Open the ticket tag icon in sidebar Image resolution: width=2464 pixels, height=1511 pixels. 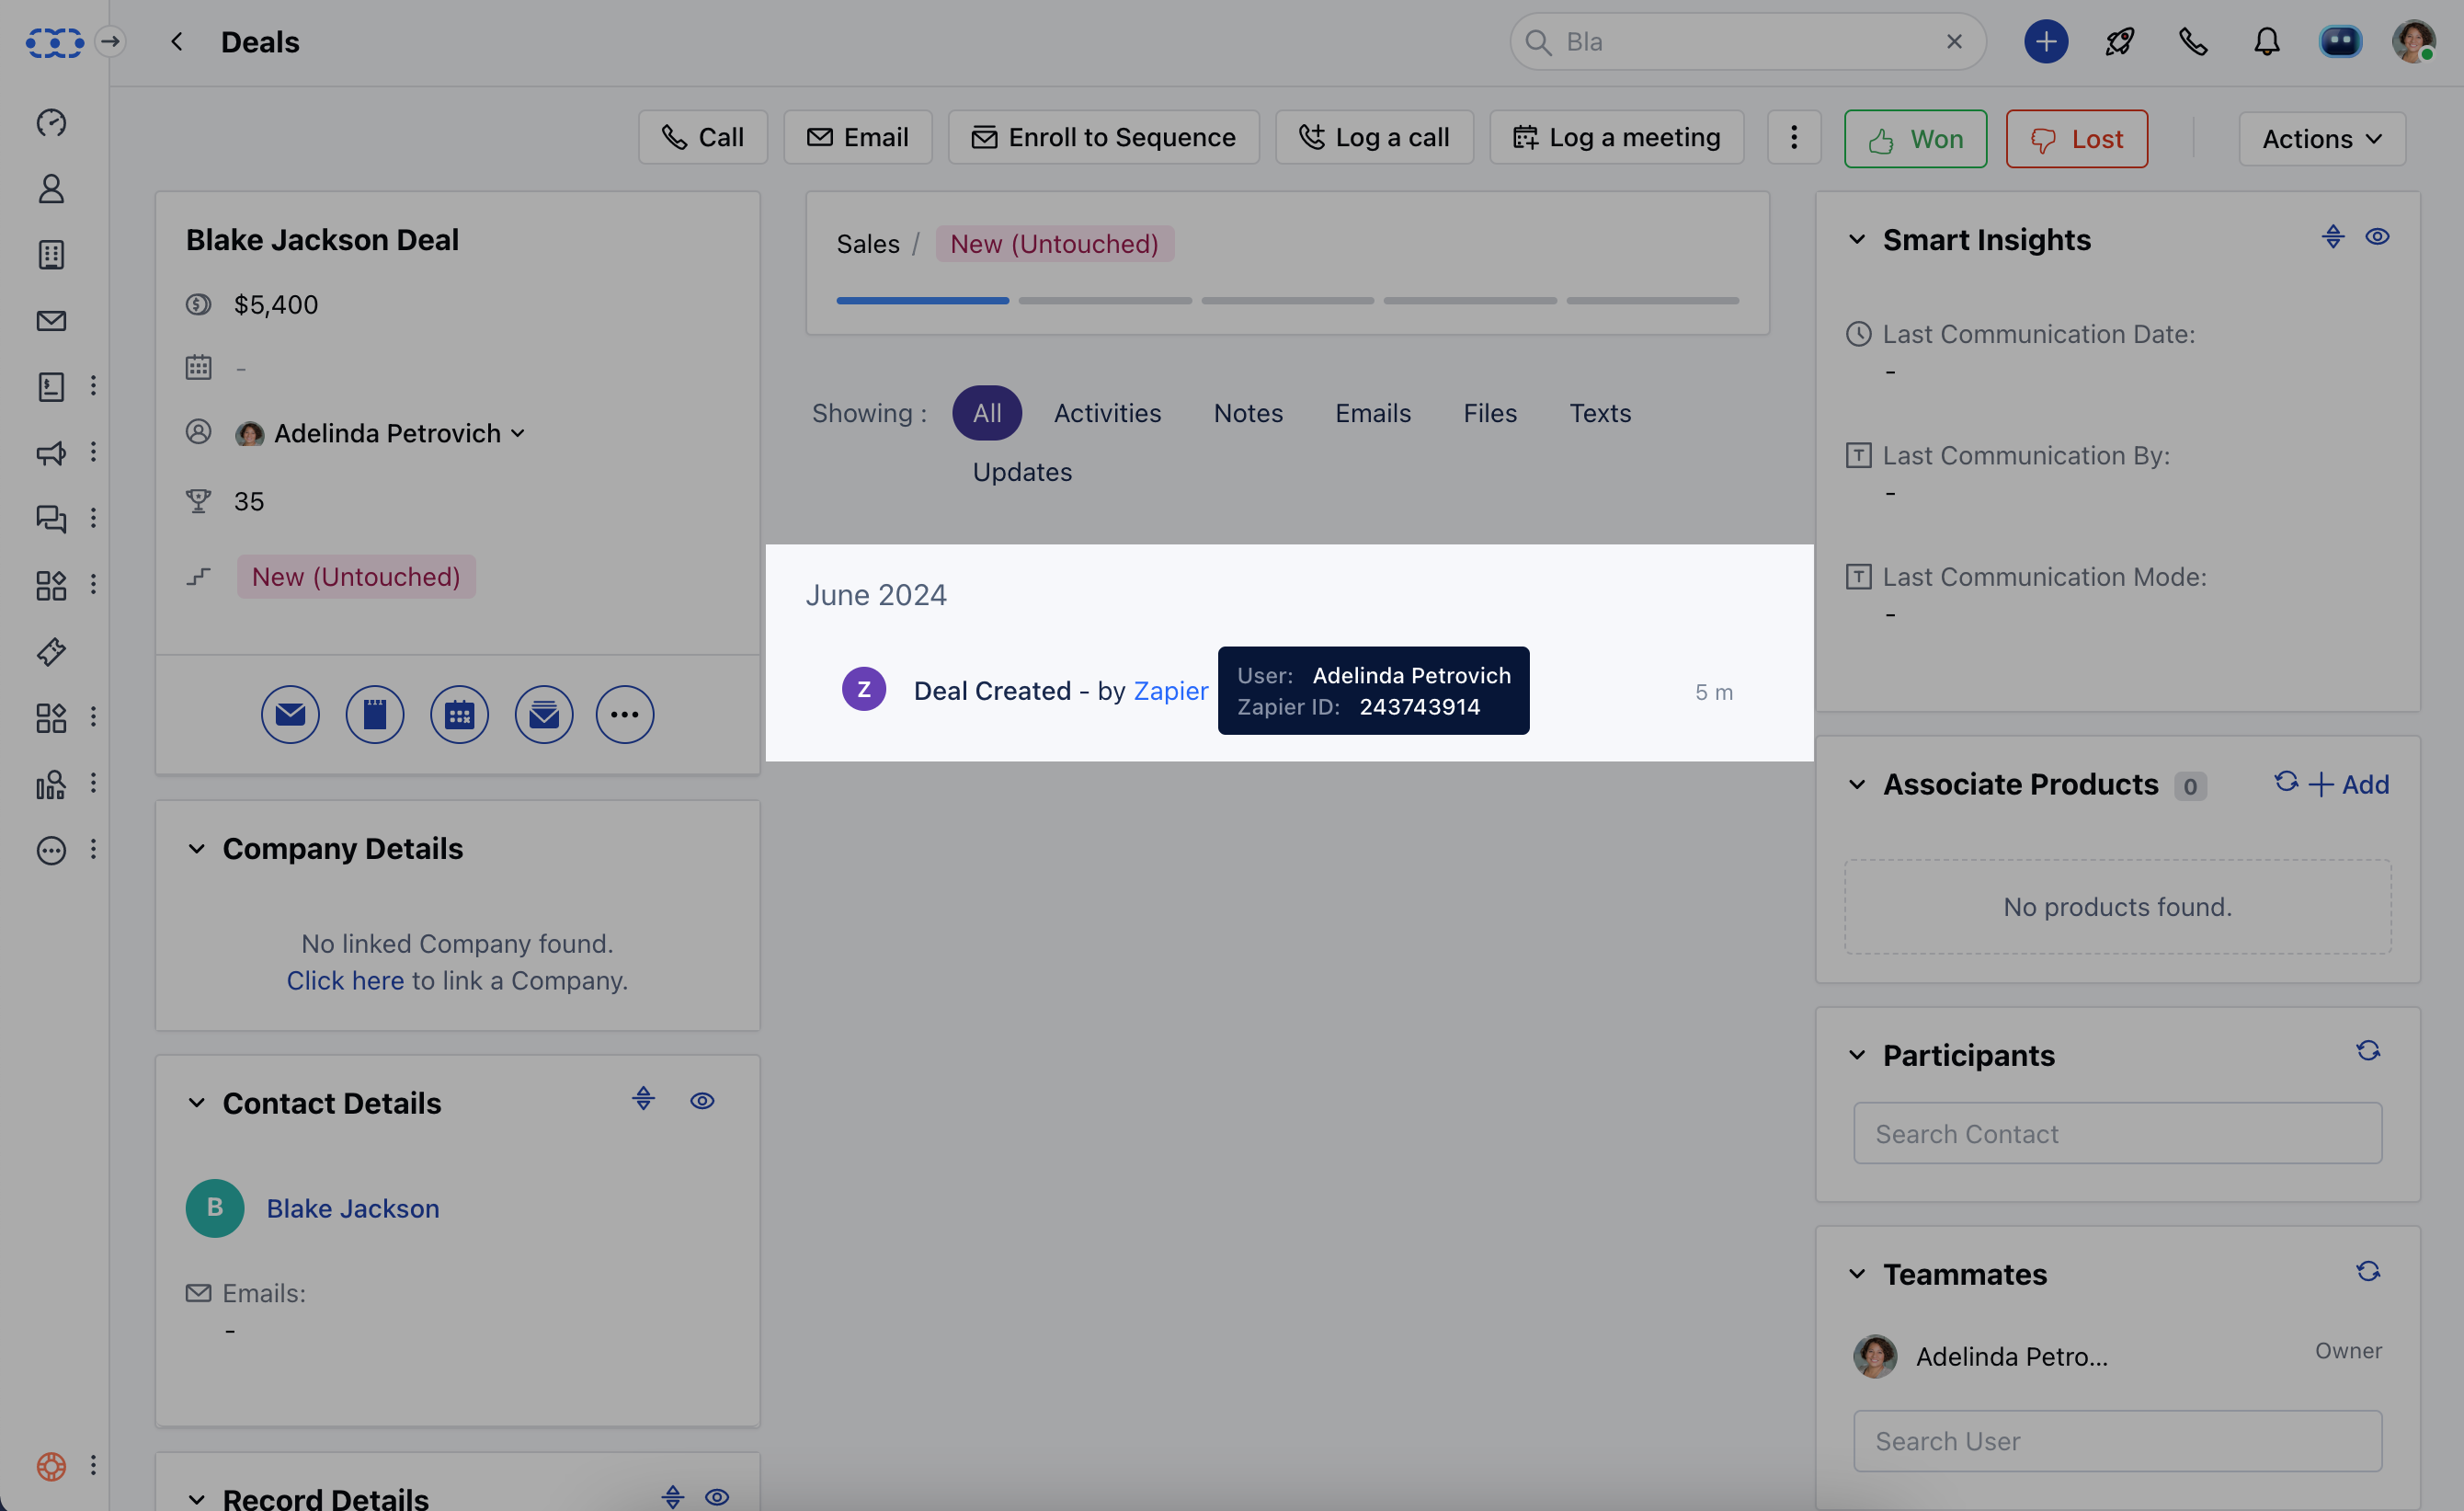[x=51, y=651]
